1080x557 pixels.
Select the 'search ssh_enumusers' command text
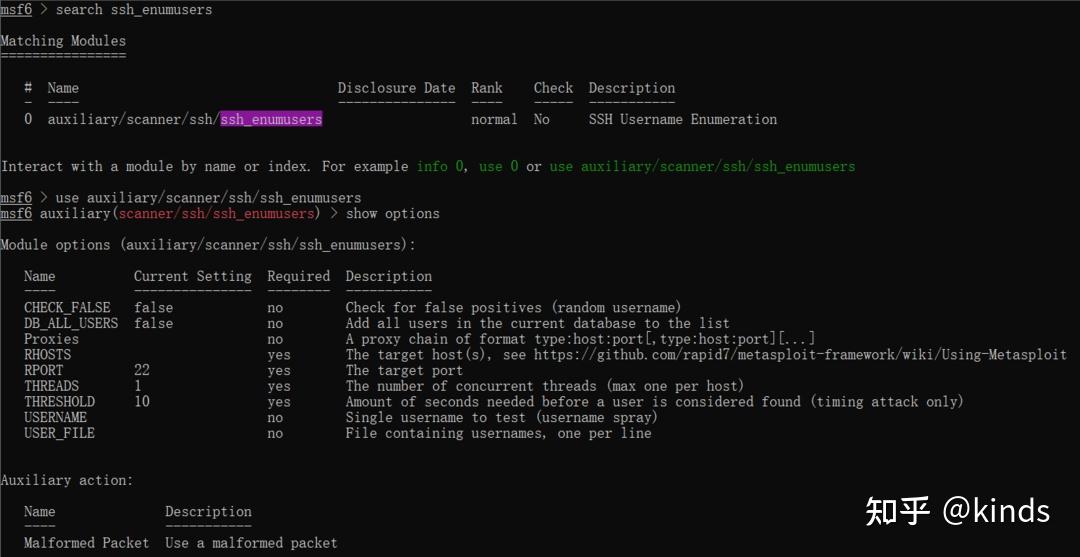coord(134,10)
